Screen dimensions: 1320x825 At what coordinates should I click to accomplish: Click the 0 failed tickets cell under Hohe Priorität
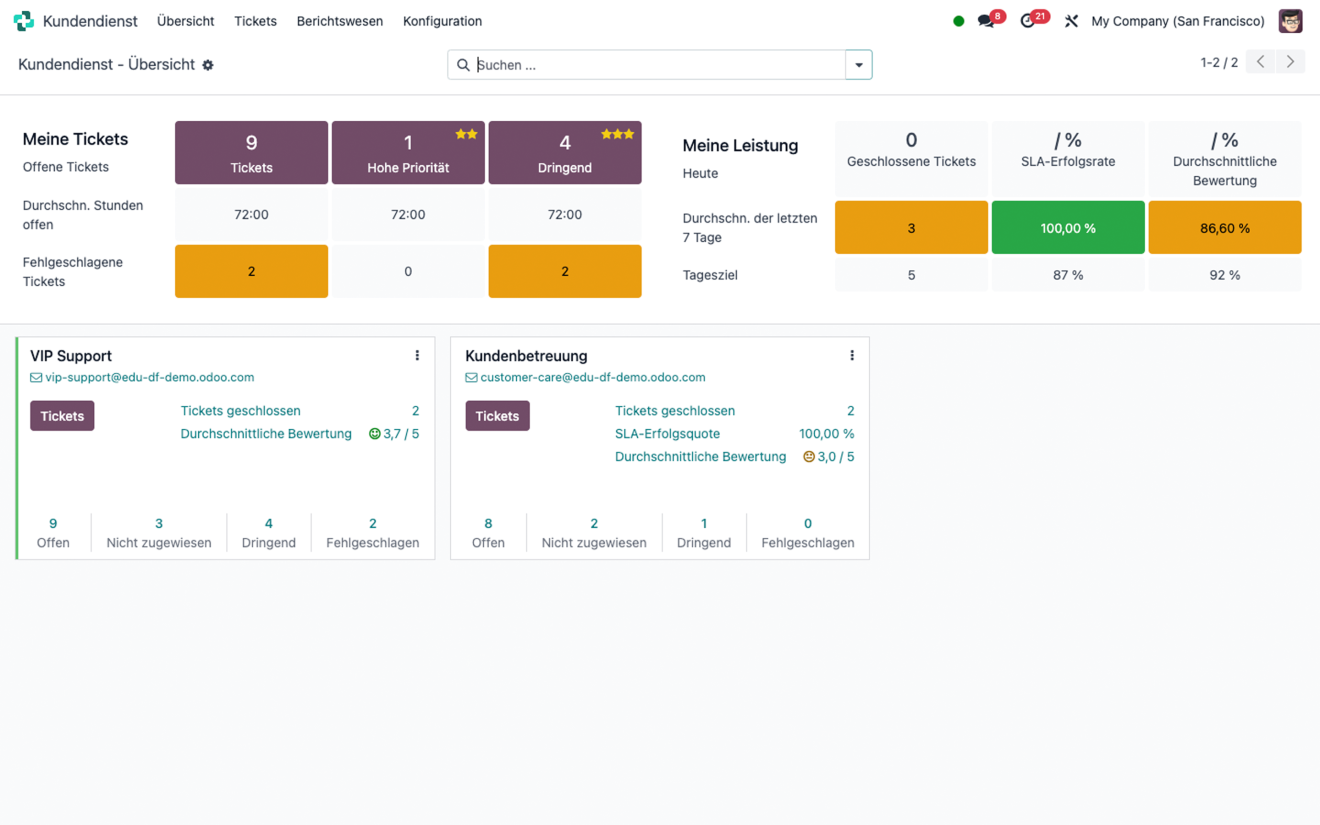[408, 271]
